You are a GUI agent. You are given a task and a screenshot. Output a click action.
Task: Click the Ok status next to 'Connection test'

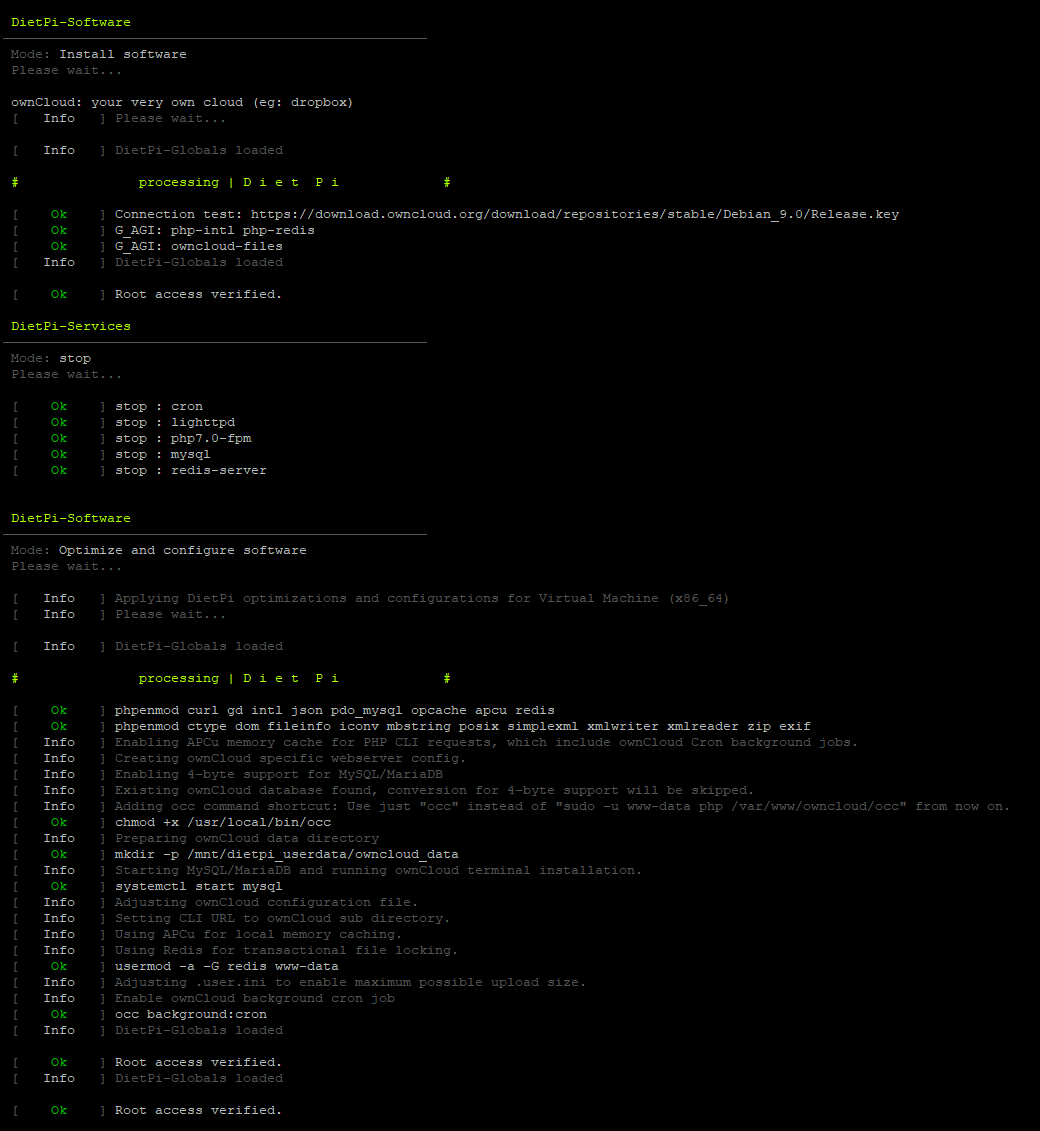59,214
